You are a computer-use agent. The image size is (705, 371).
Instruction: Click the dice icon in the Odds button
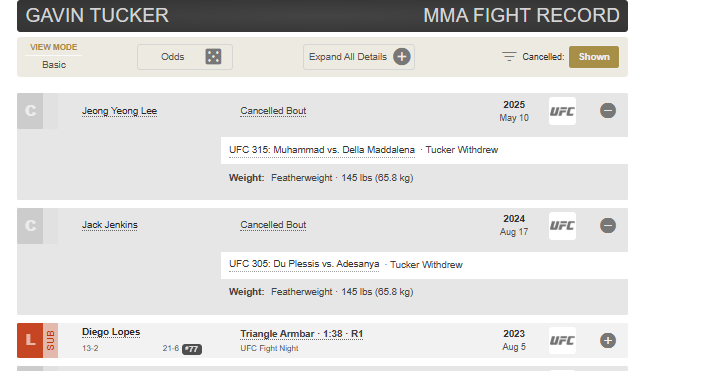click(213, 57)
